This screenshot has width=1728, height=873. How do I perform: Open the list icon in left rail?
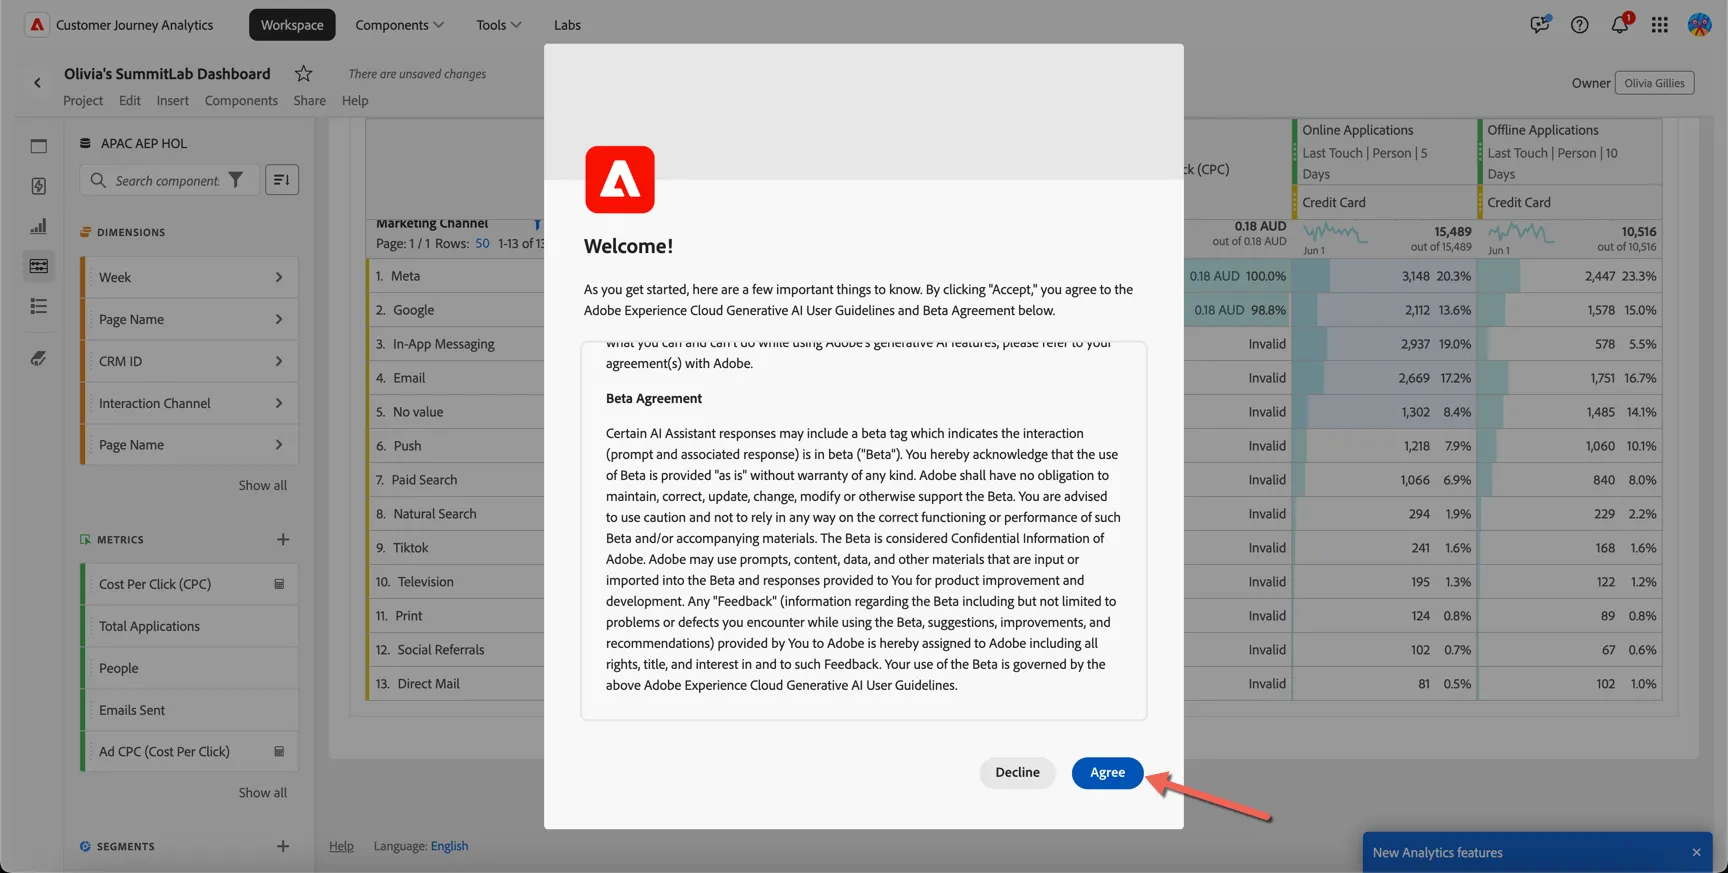[39, 306]
